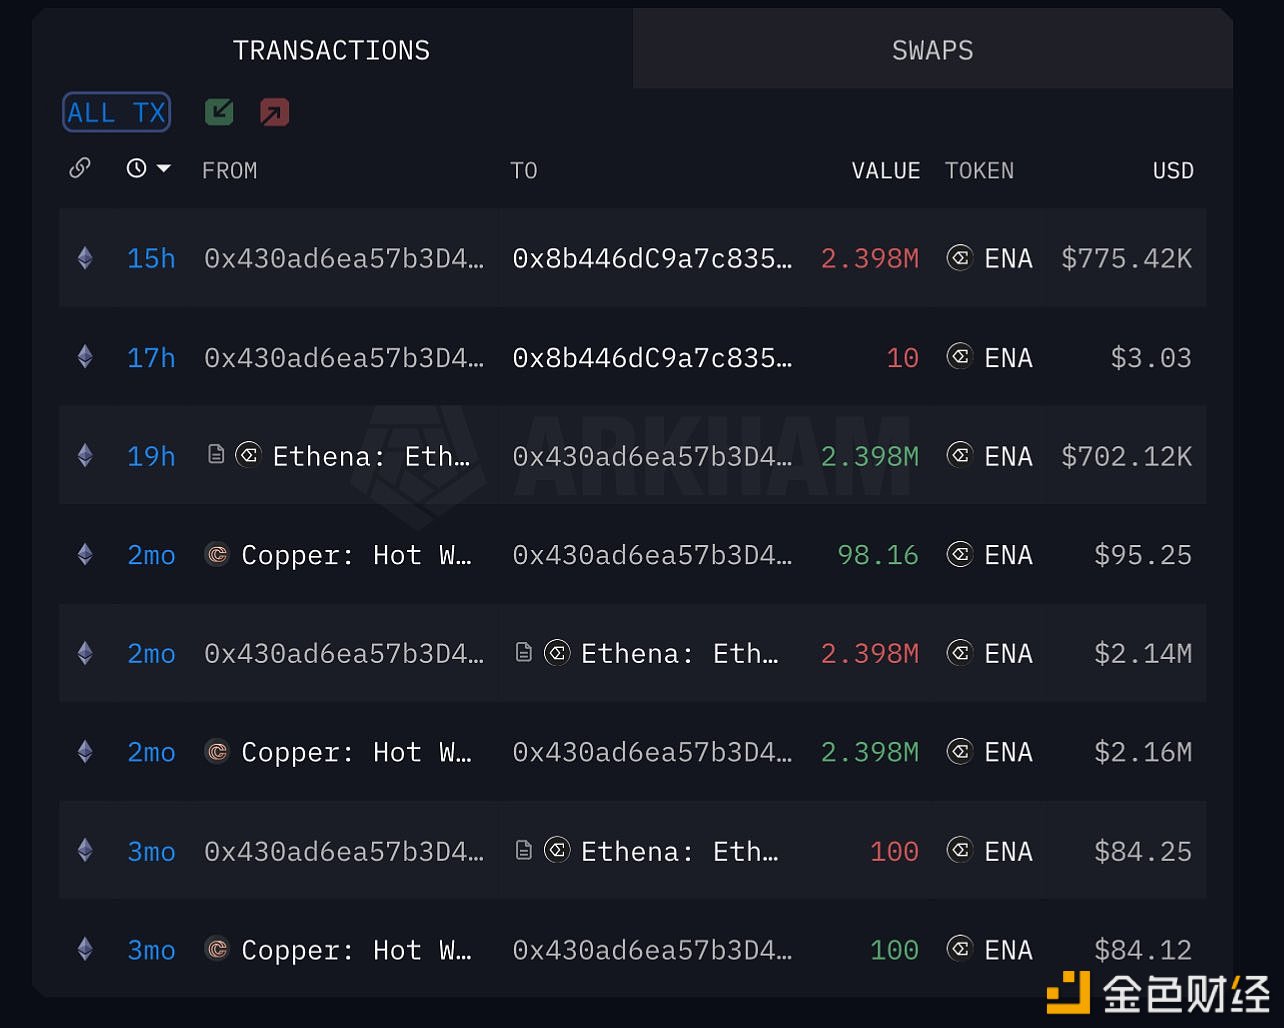Sort by time using clock dropdown
Image resolution: width=1284 pixels, height=1028 pixels.
point(148,169)
